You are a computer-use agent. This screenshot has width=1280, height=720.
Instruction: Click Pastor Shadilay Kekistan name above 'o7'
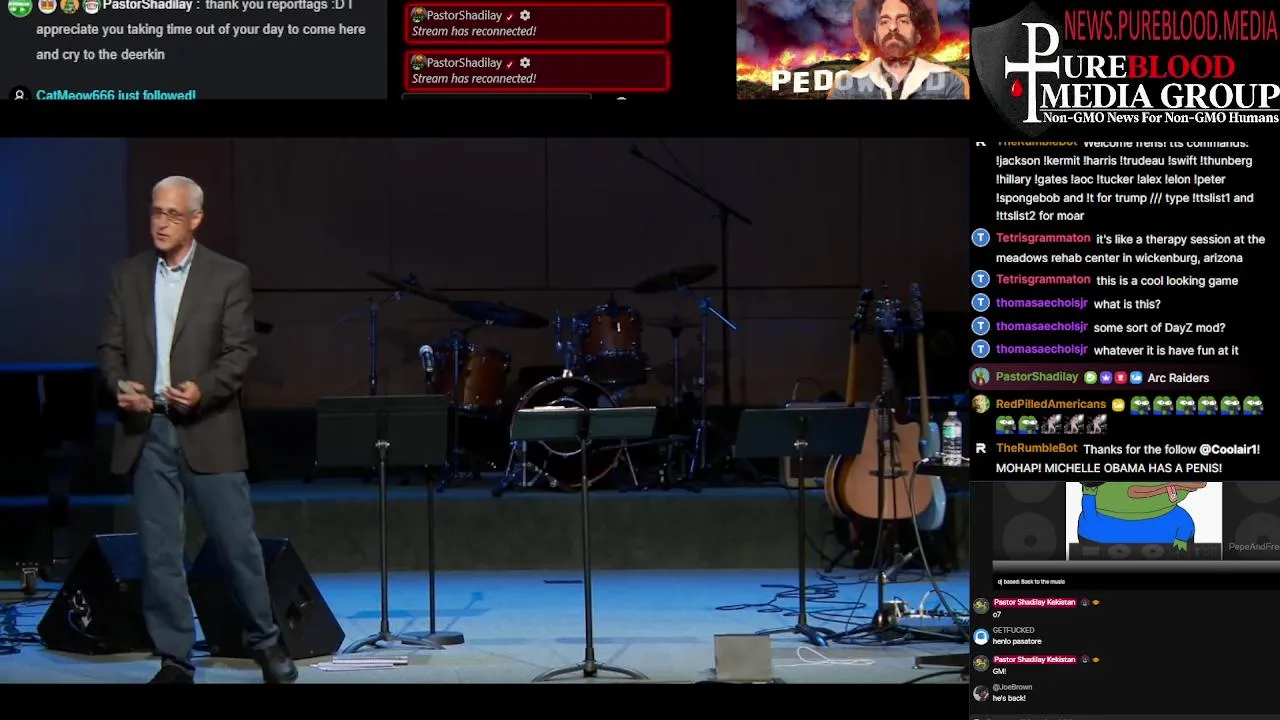click(x=1034, y=602)
